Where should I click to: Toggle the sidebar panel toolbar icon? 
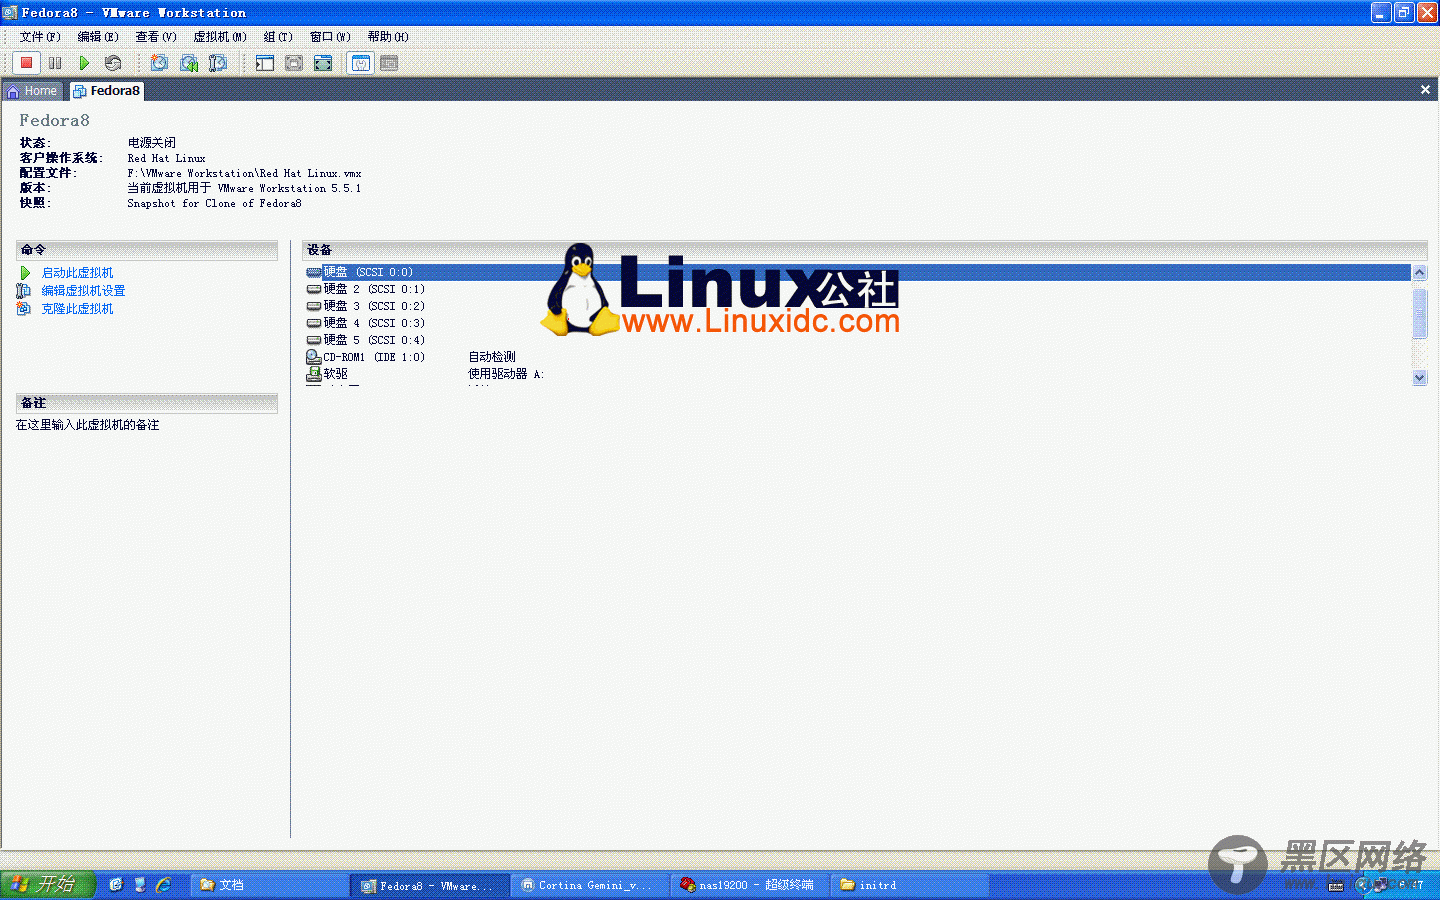tap(264, 63)
